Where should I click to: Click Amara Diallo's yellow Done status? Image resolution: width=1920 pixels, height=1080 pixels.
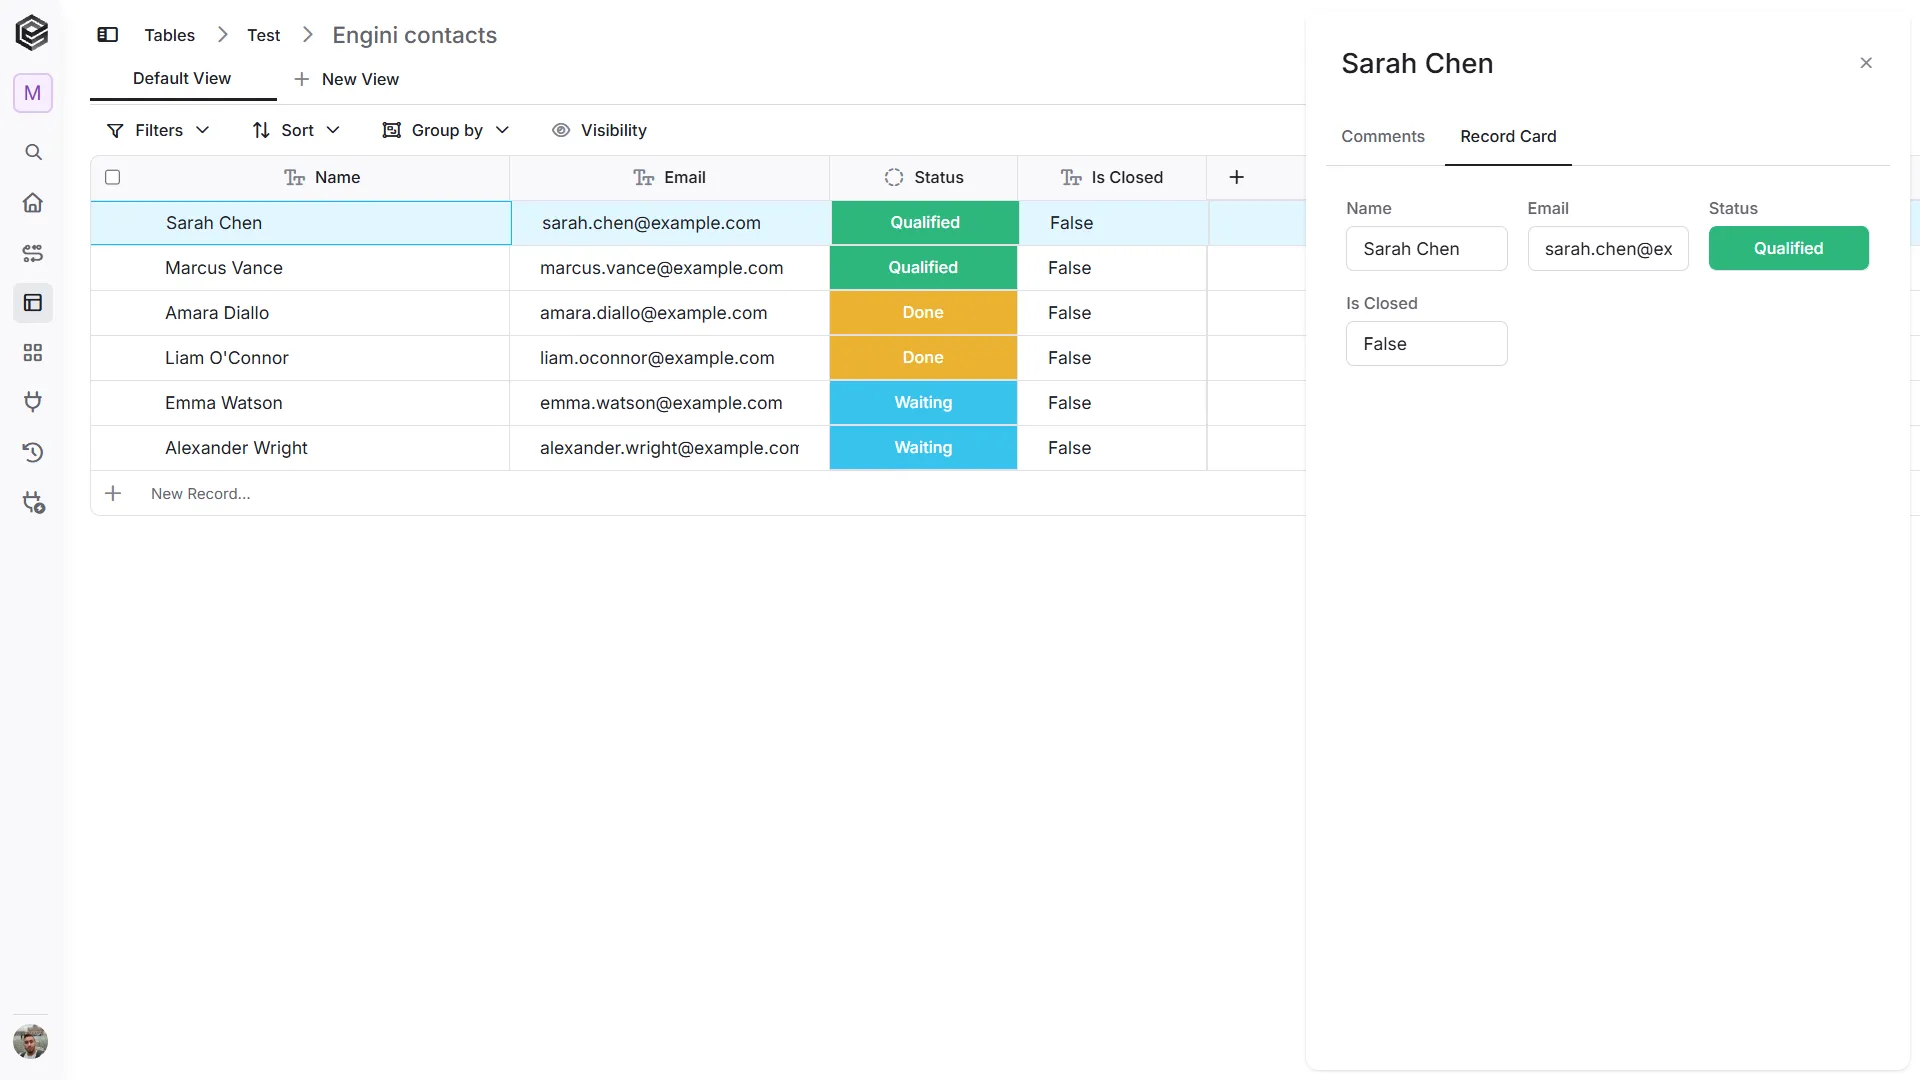pyautogui.click(x=923, y=313)
